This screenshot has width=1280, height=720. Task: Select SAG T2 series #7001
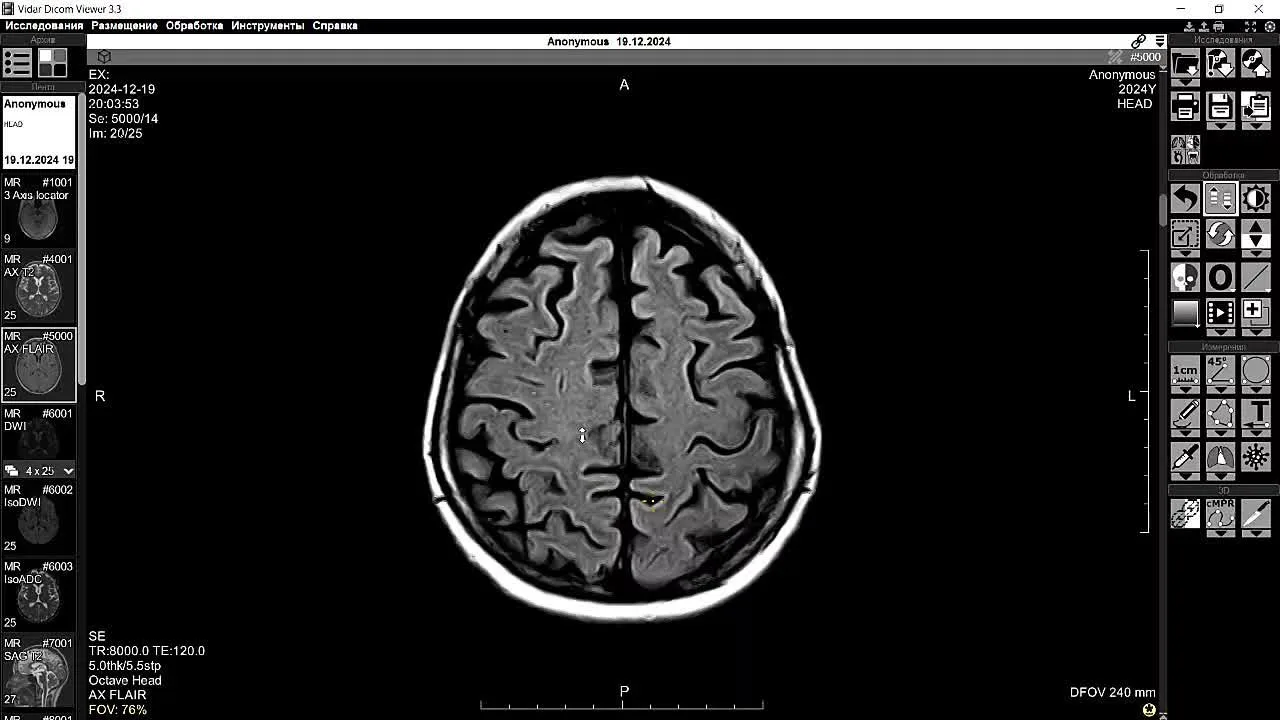click(39, 672)
